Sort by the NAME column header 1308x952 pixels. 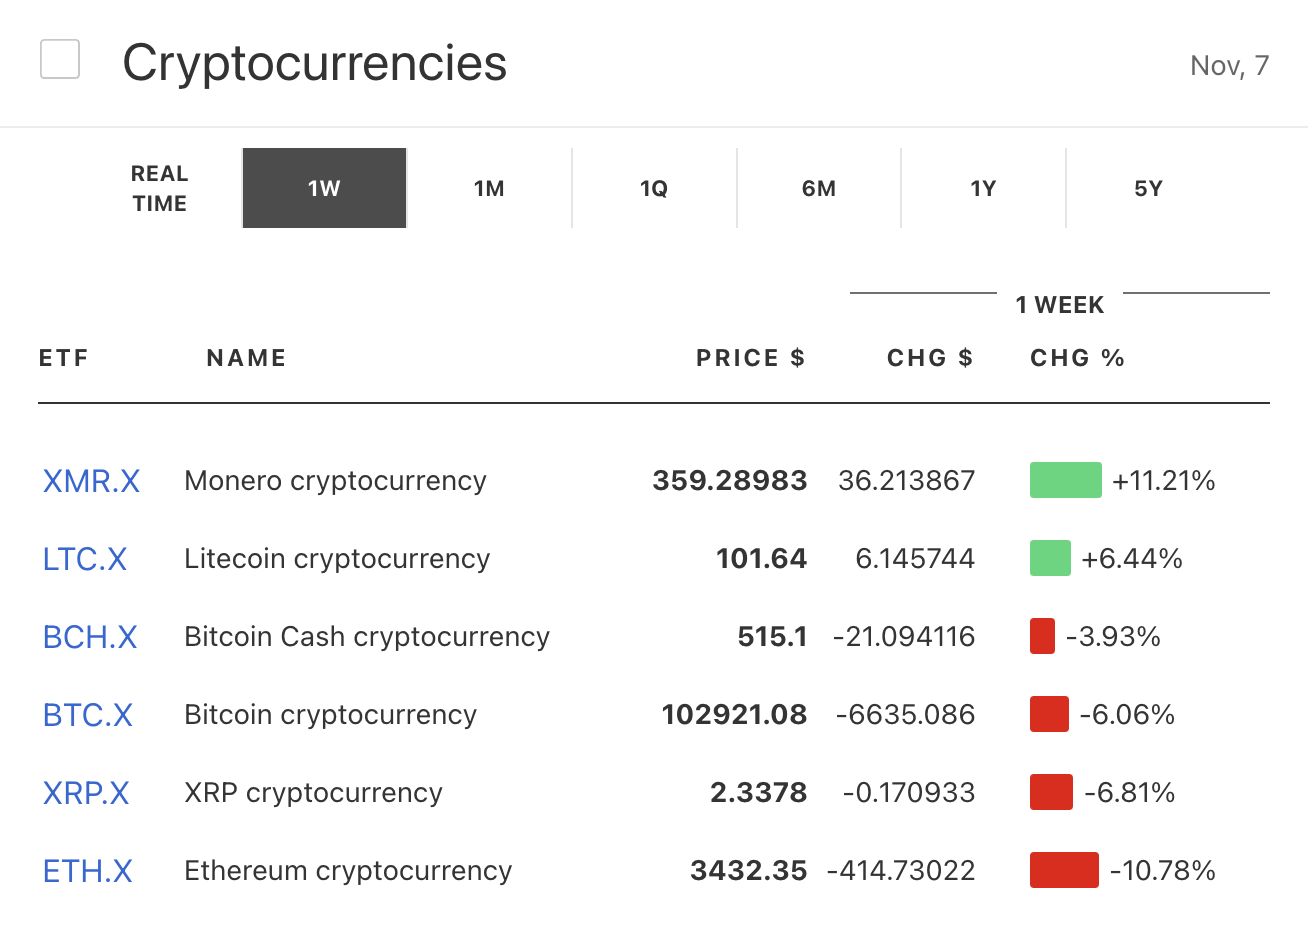pyautogui.click(x=246, y=358)
